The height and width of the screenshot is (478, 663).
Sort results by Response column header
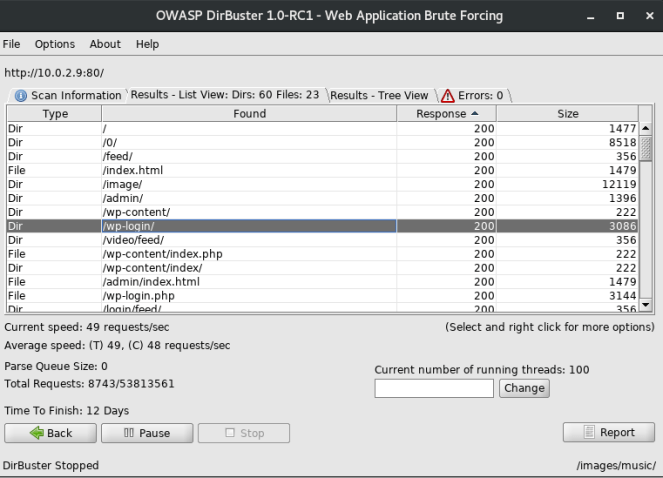[448, 114]
